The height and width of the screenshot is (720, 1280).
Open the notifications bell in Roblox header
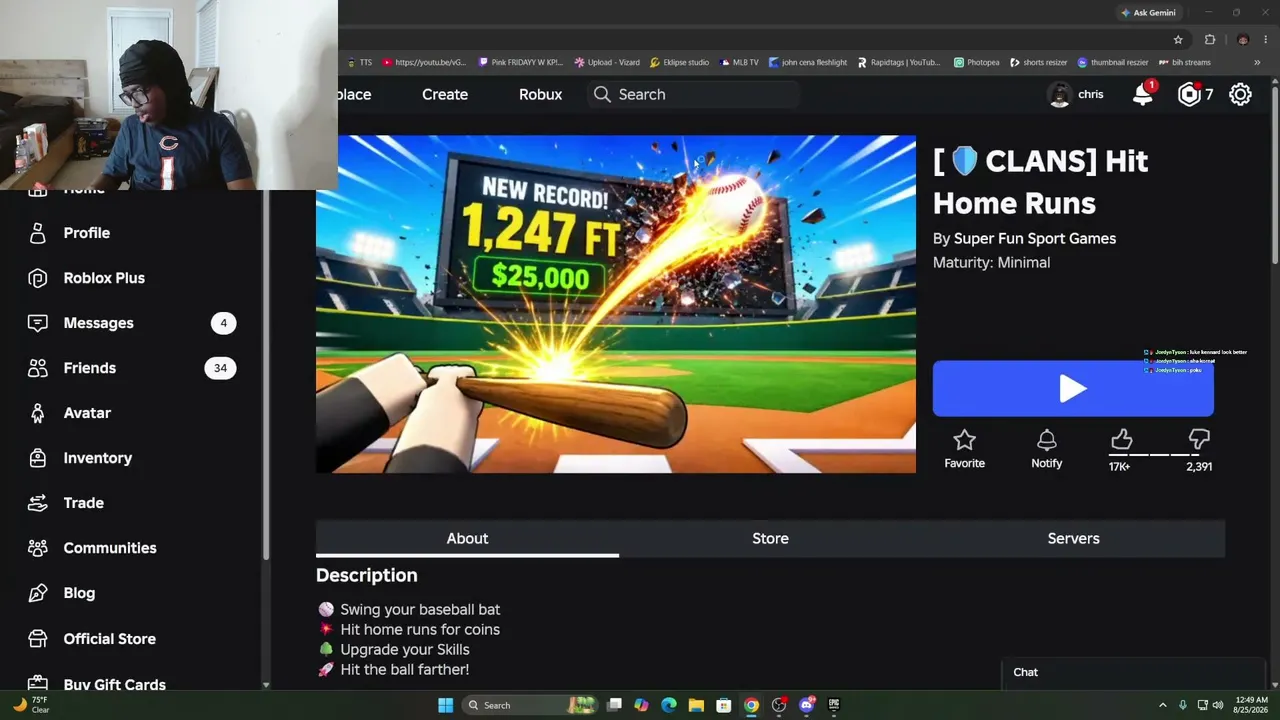click(x=1143, y=94)
